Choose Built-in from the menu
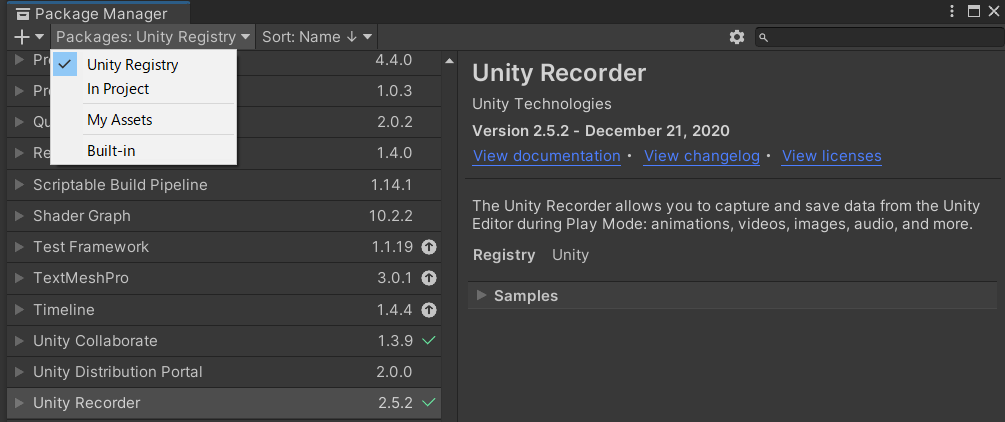Viewport: 1005px width, 422px height. (x=144, y=151)
